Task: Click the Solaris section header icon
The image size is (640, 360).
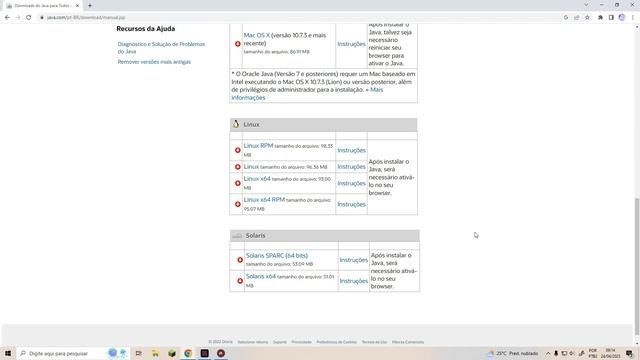Action: [237, 236]
